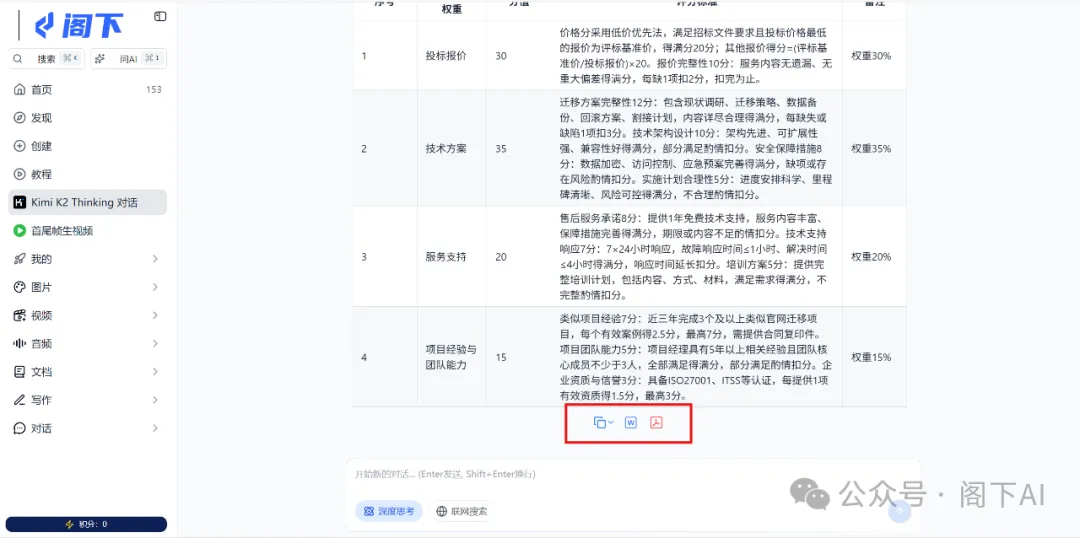Send the message with the arrow button
The width and height of the screenshot is (1080, 538).
(x=899, y=511)
